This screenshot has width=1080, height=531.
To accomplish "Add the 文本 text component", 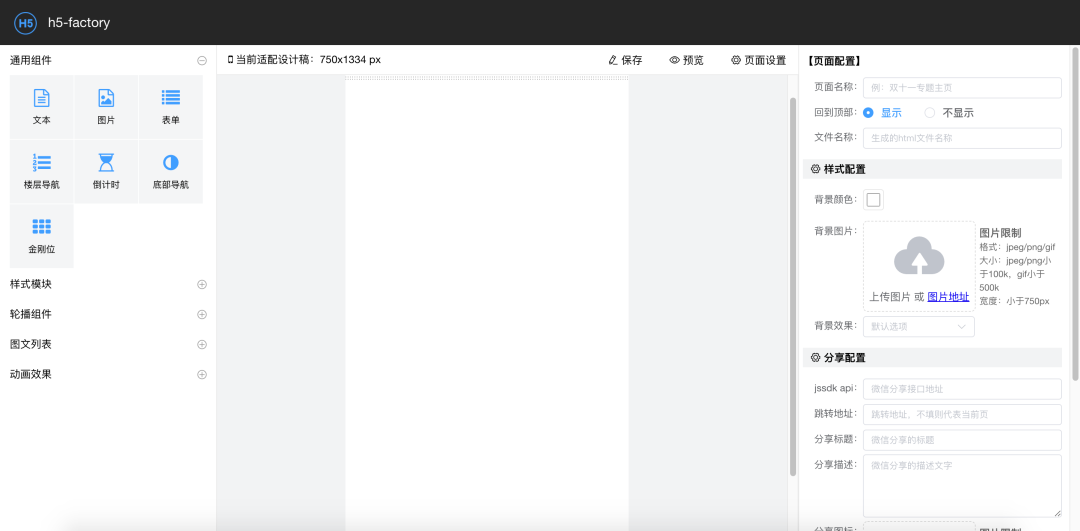I will tap(41, 107).
